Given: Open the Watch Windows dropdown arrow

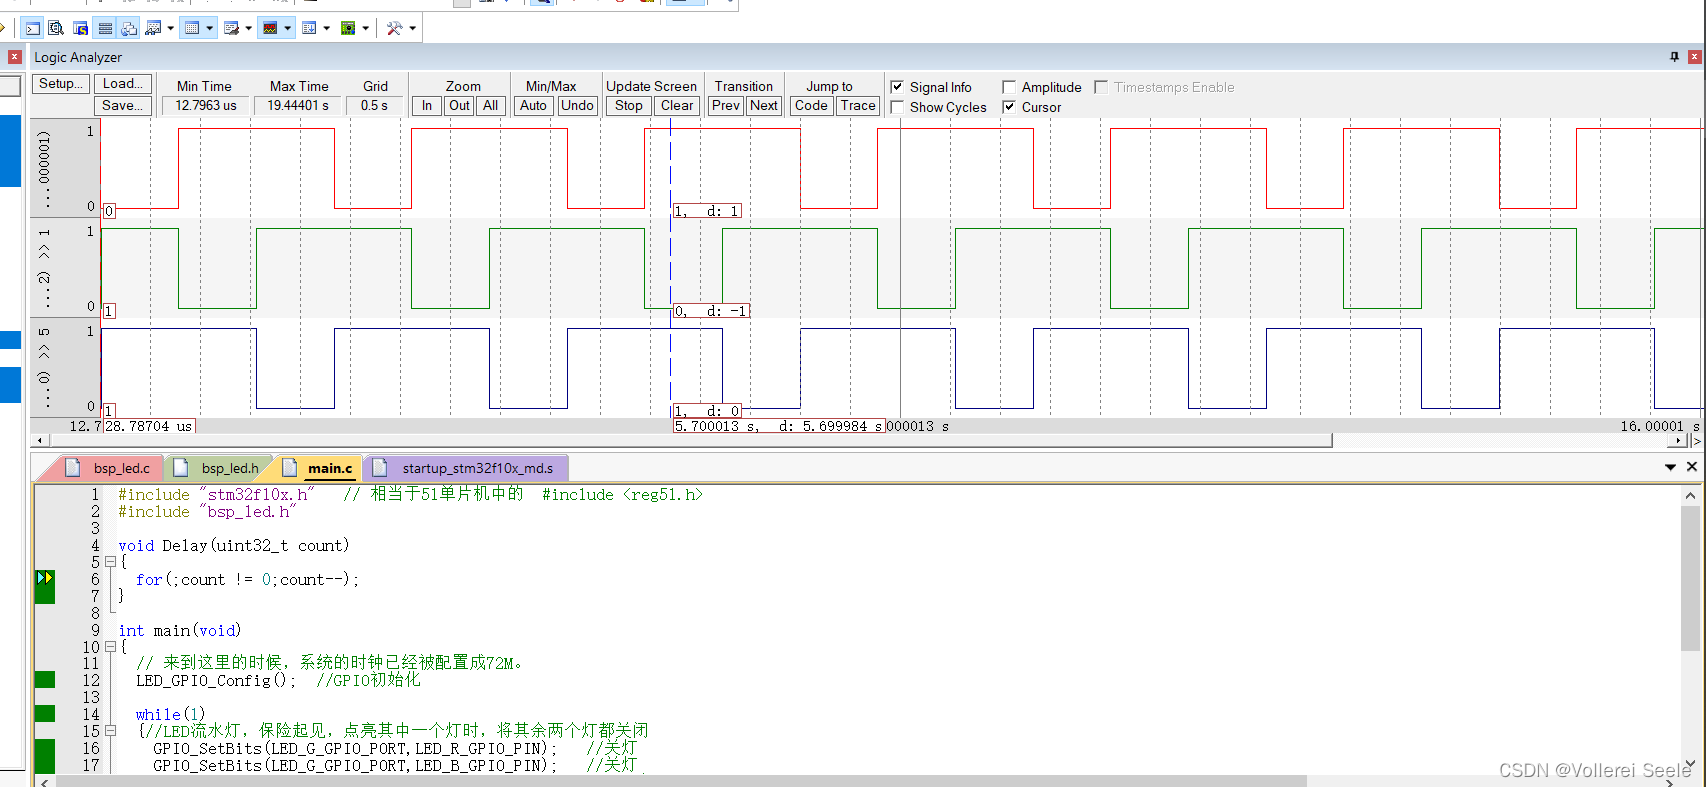Looking at the screenshot, I should [170, 28].
